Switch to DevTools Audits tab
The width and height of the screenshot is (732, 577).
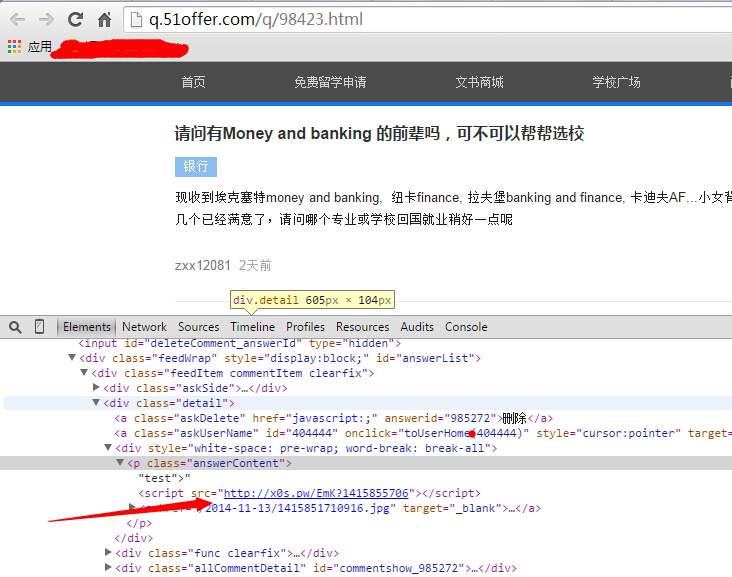click(x=417, y=327)
